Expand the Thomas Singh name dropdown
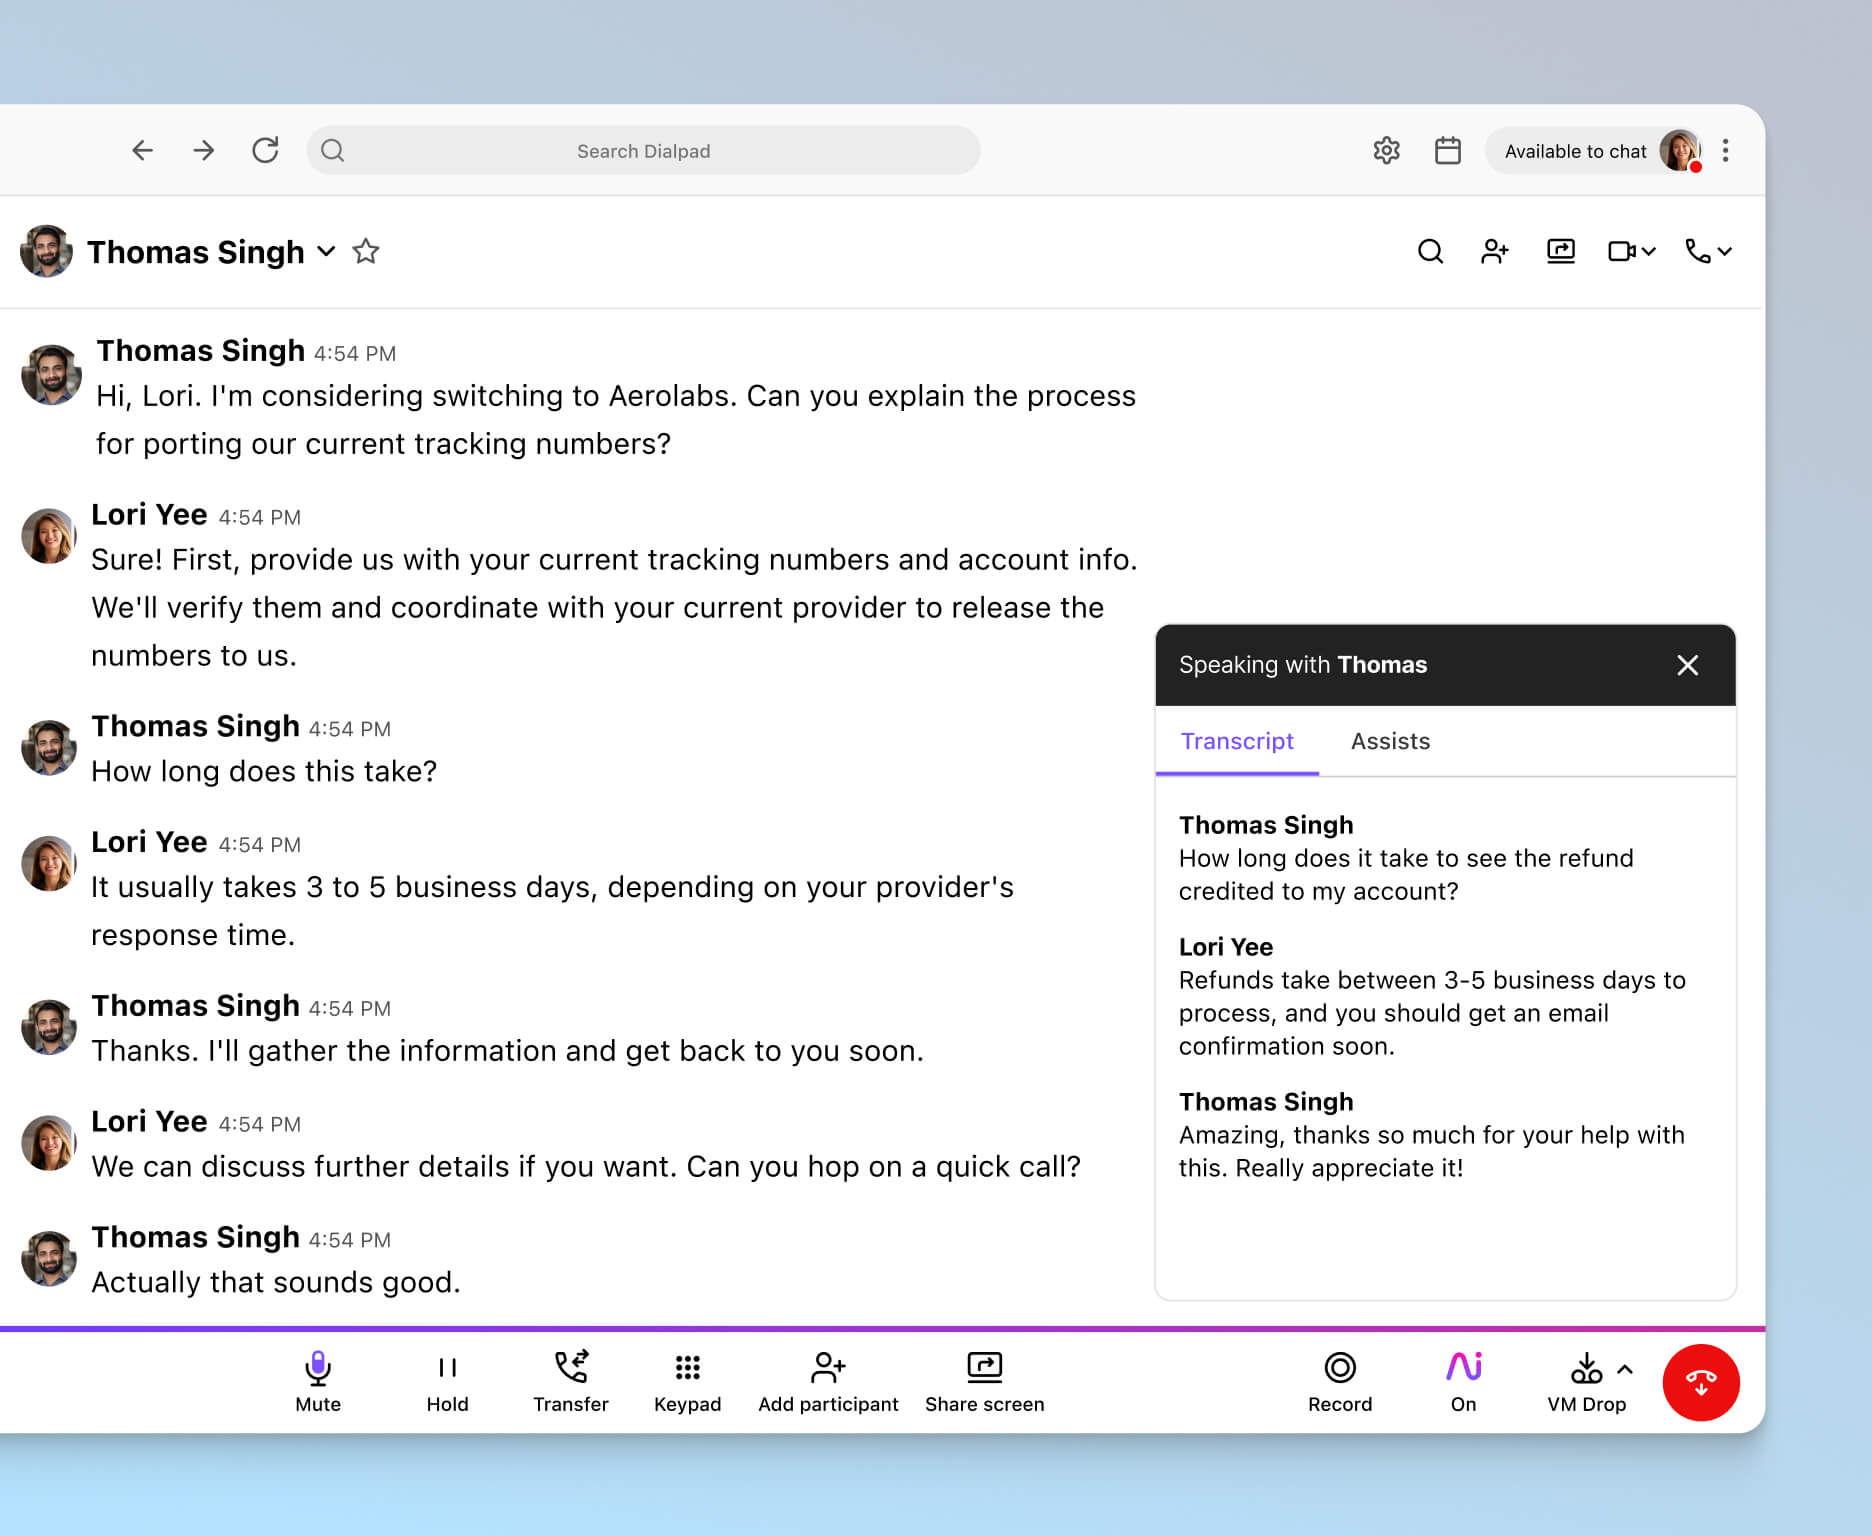This screenshot has height=1536, width=1872. point(326,253)
